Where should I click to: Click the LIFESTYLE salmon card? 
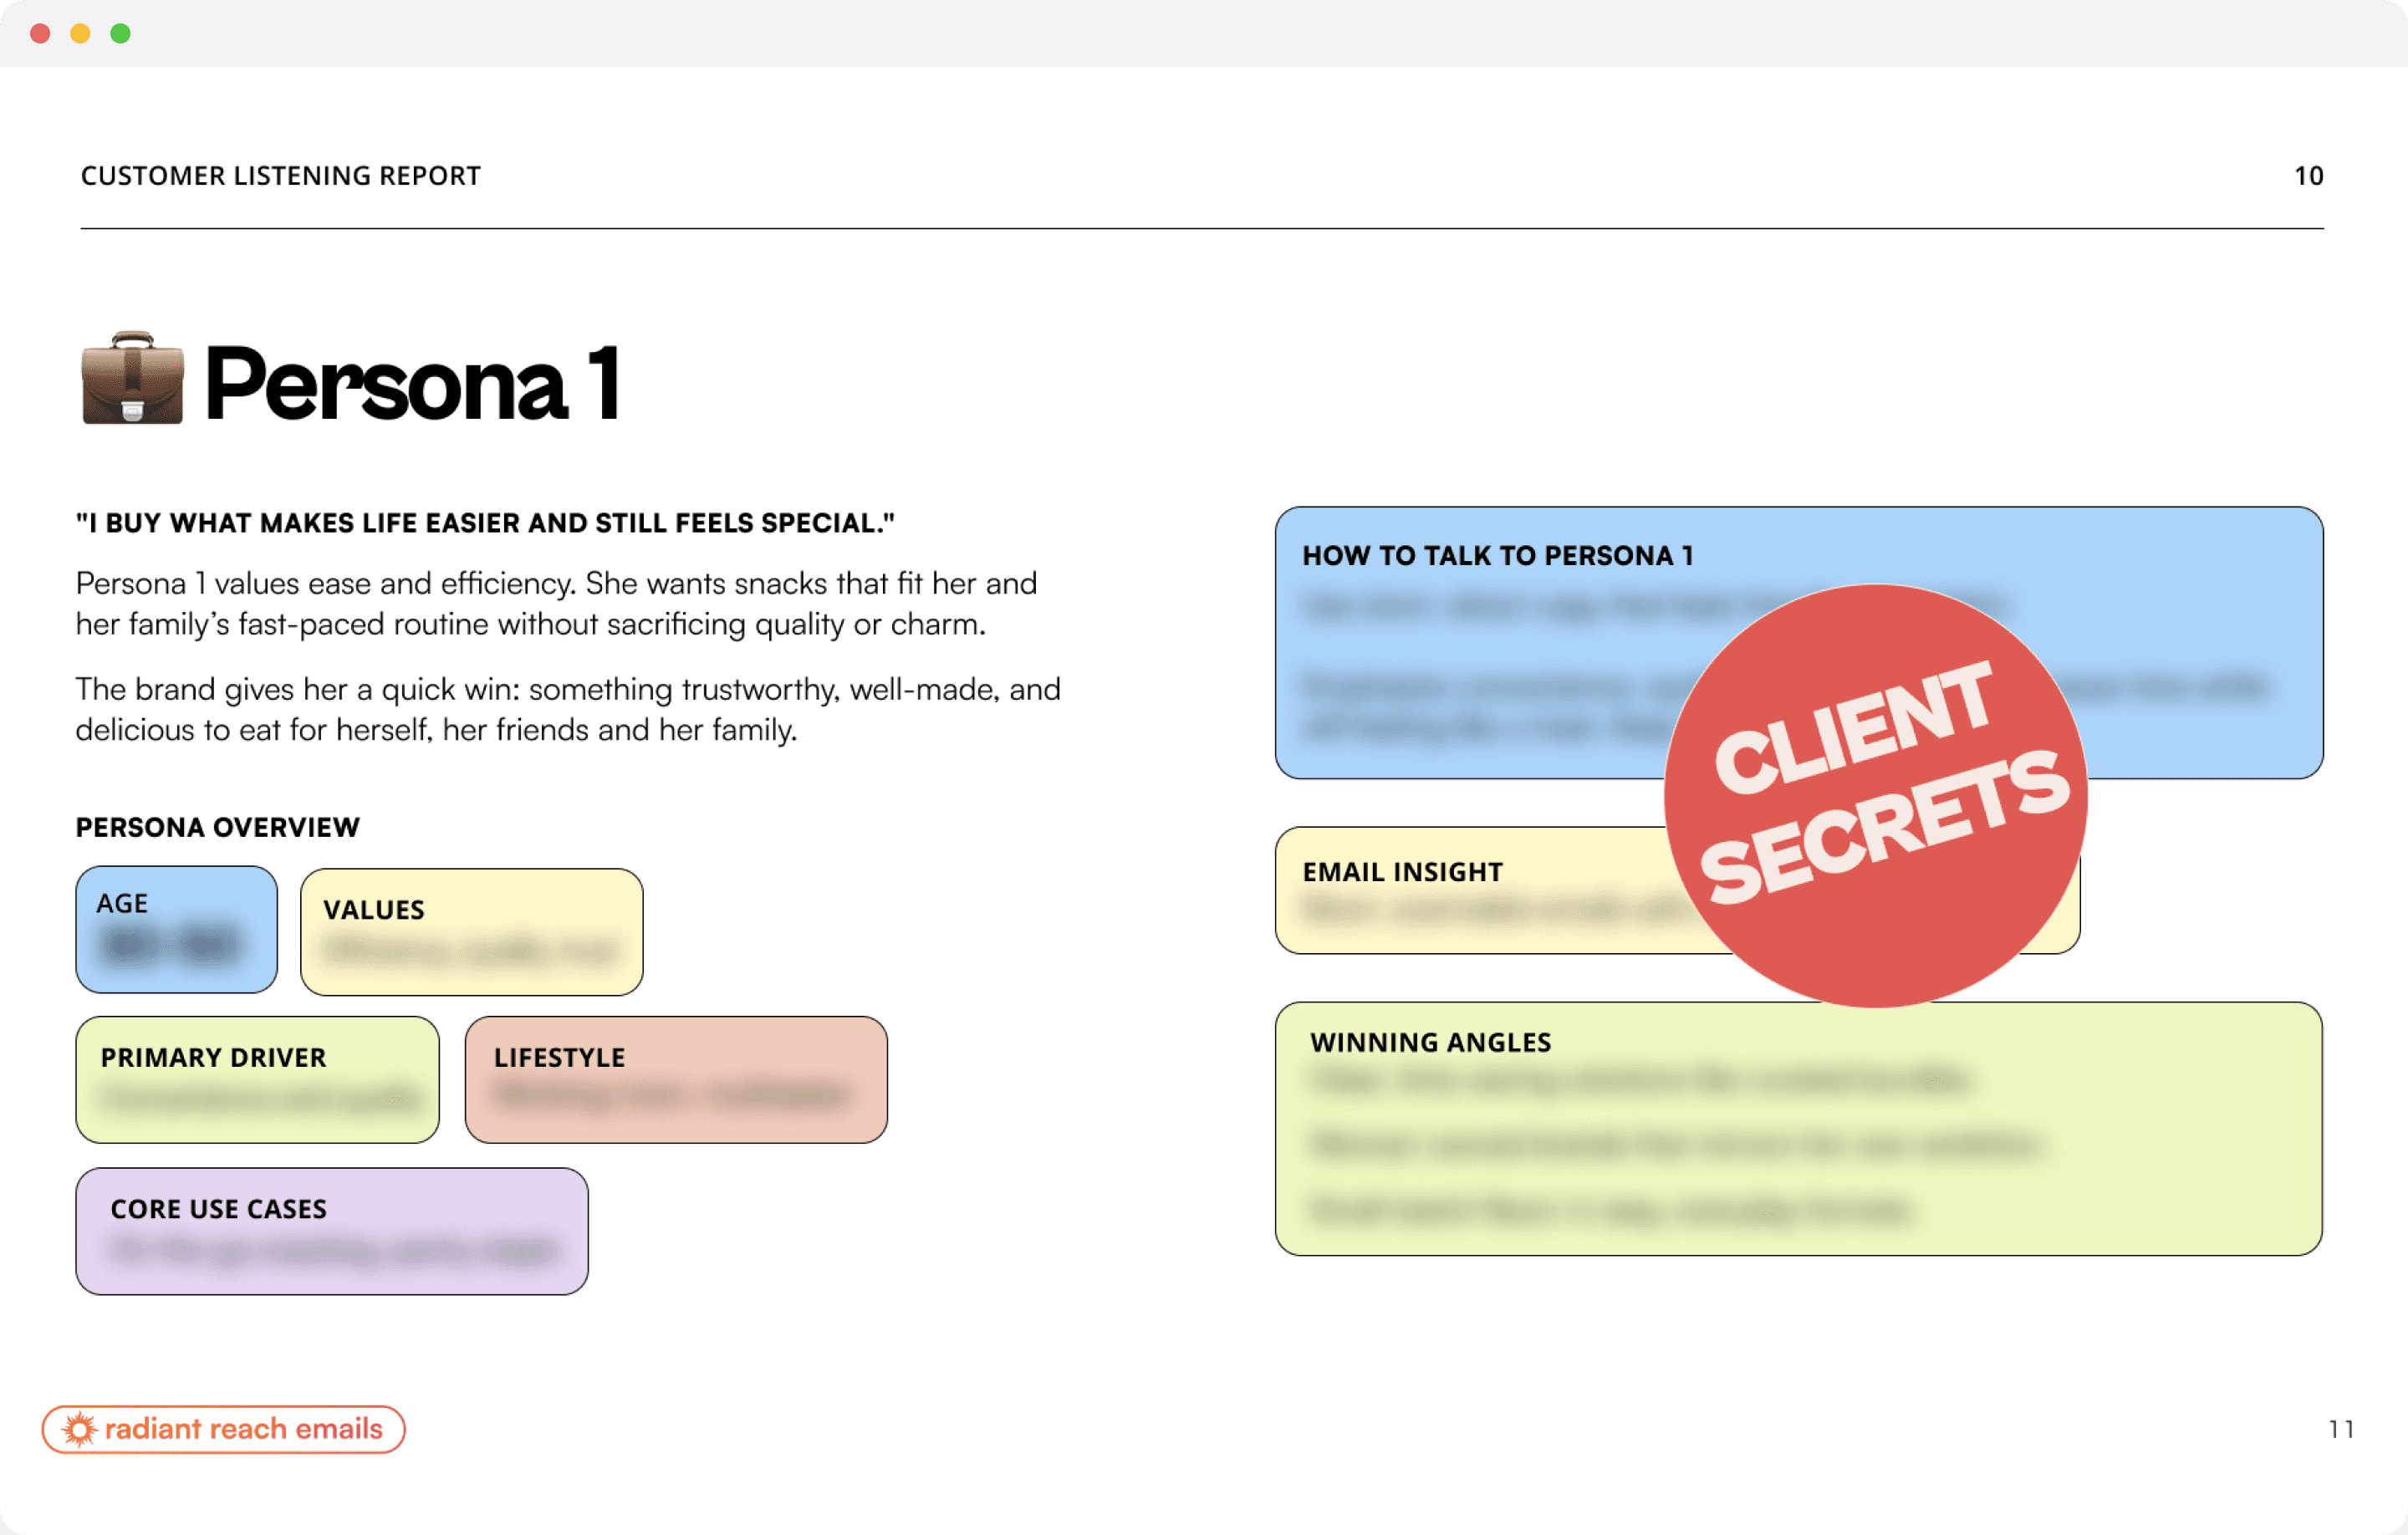676,1079
